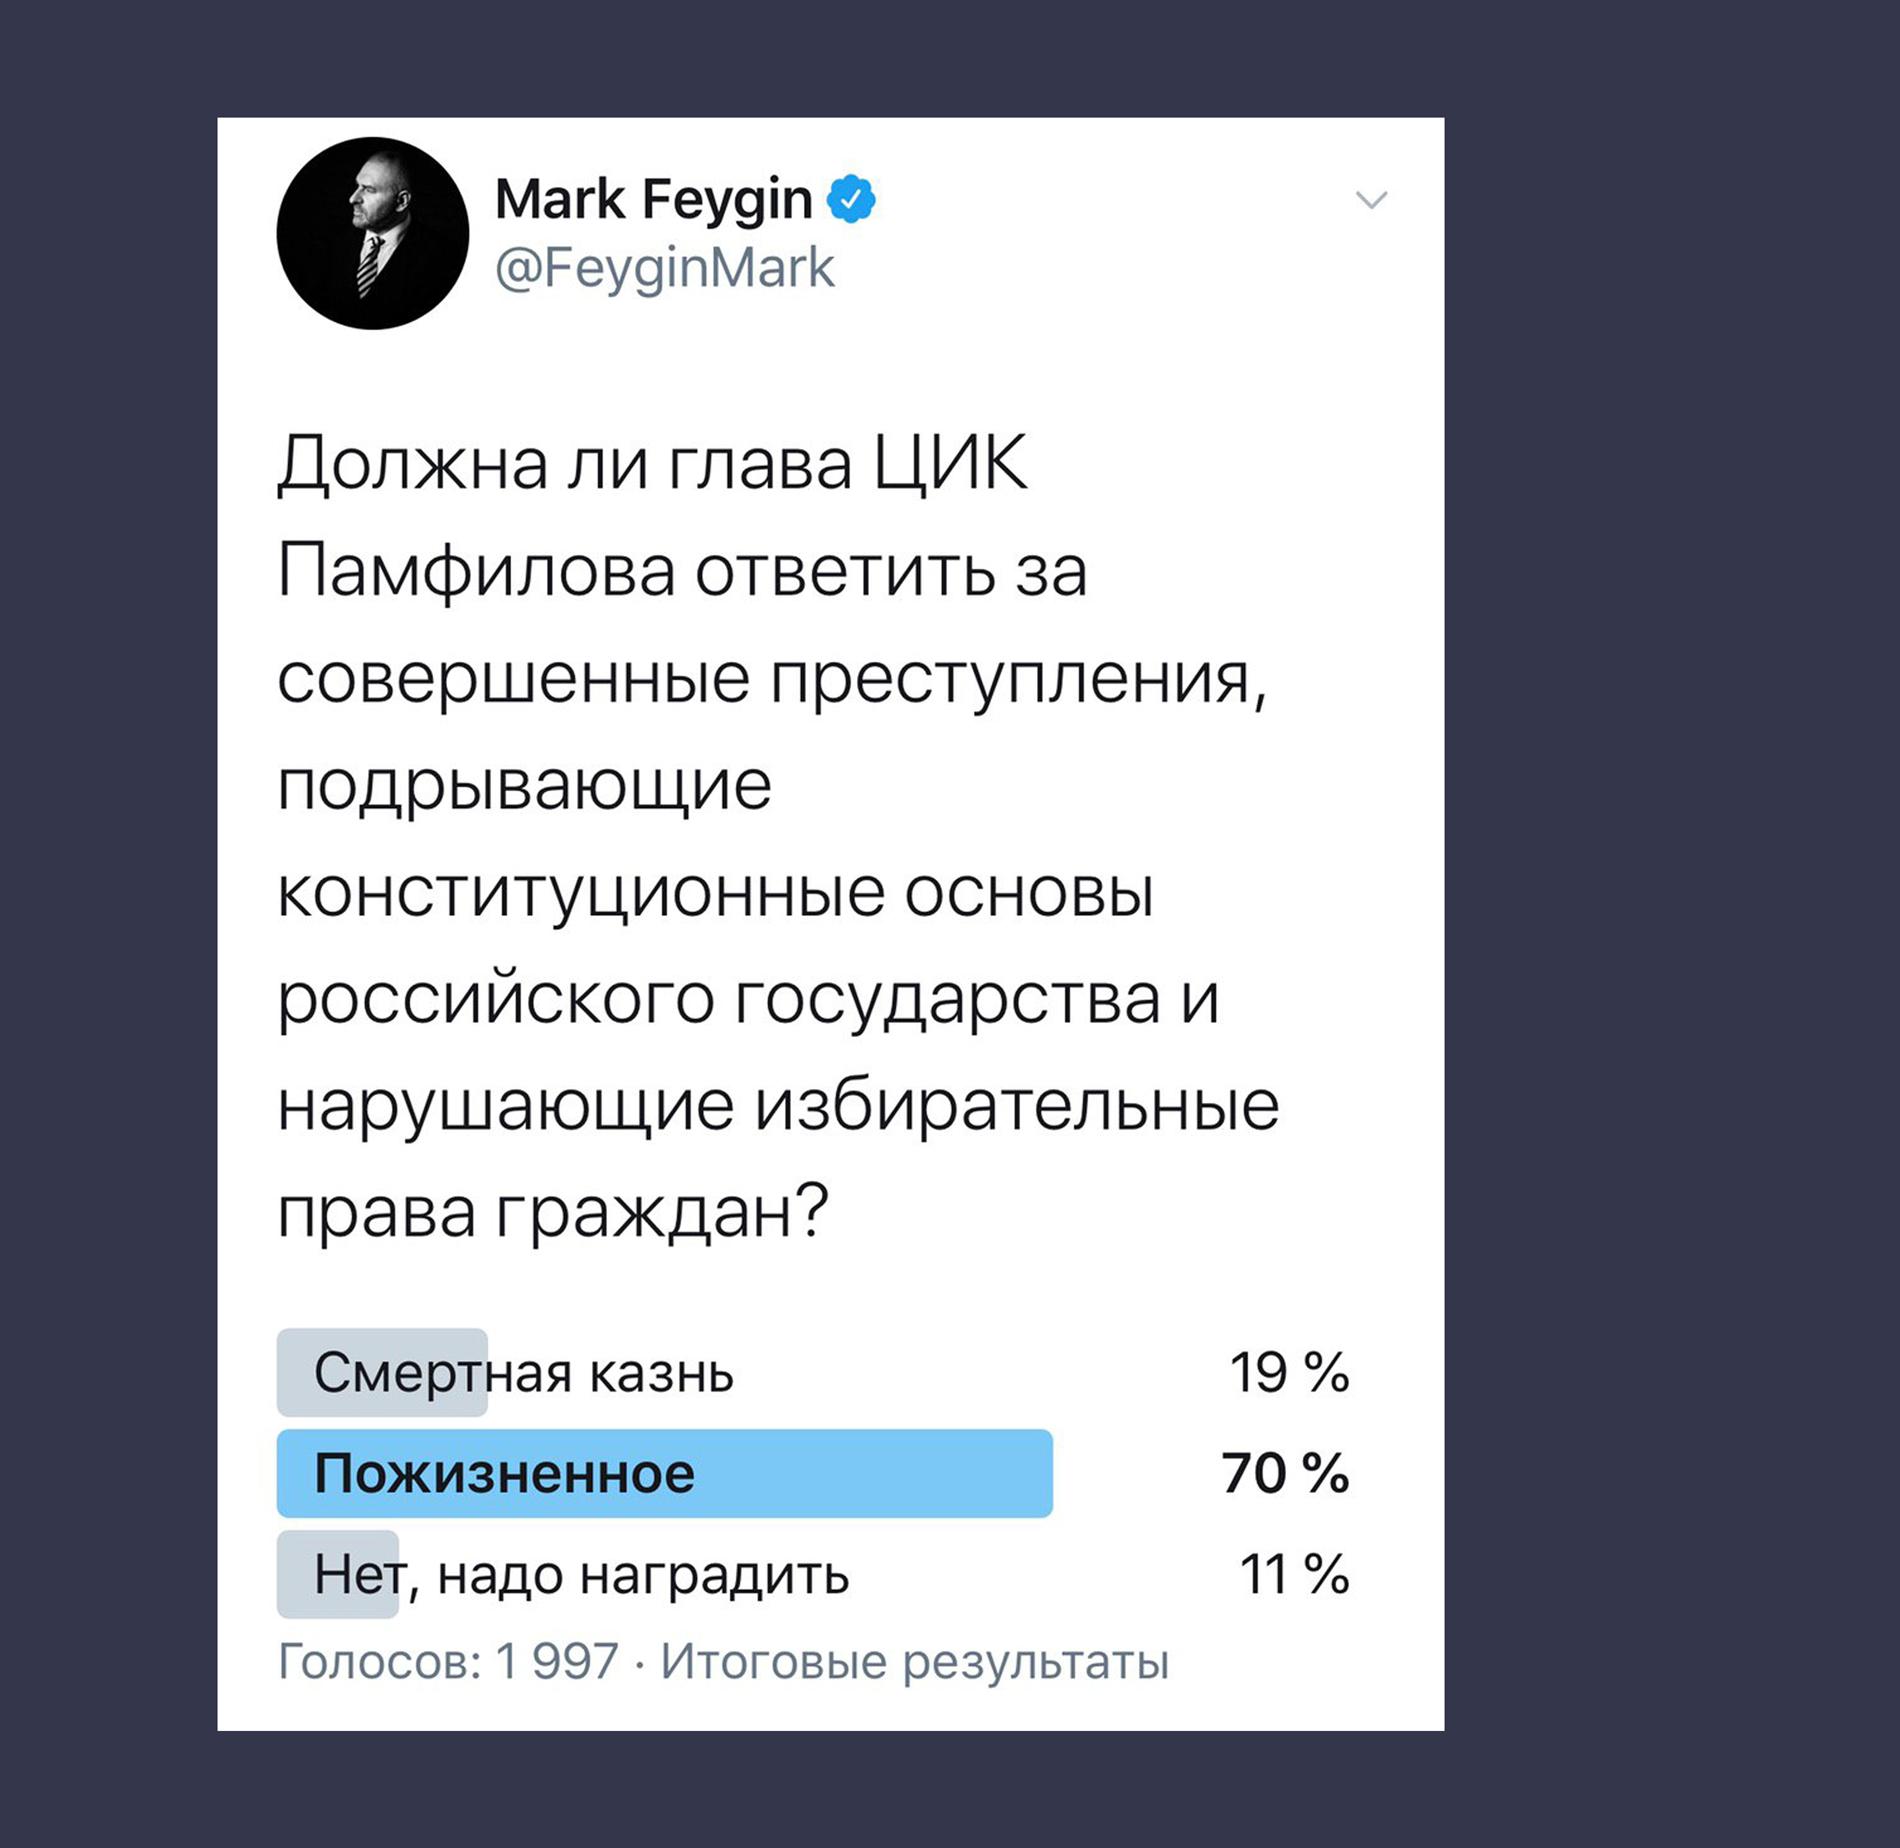1900x1848 pixels.
Task: Click the 11 % result value
Action: coord(1295,1574)
